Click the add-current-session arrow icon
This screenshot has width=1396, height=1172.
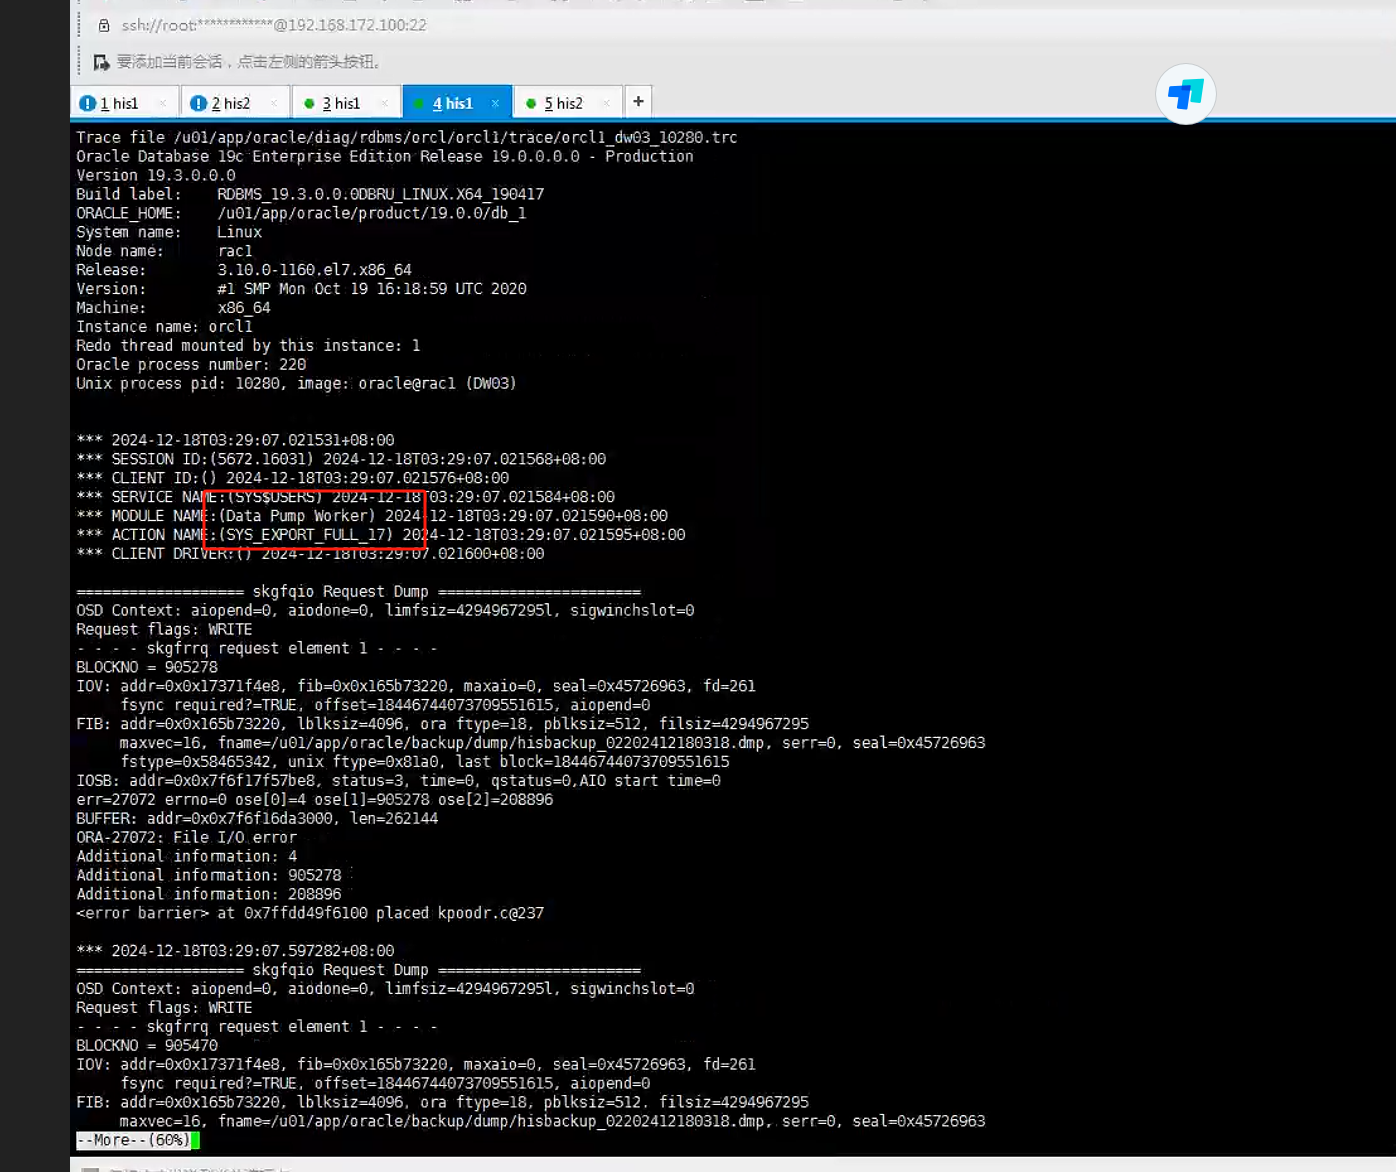101,62
